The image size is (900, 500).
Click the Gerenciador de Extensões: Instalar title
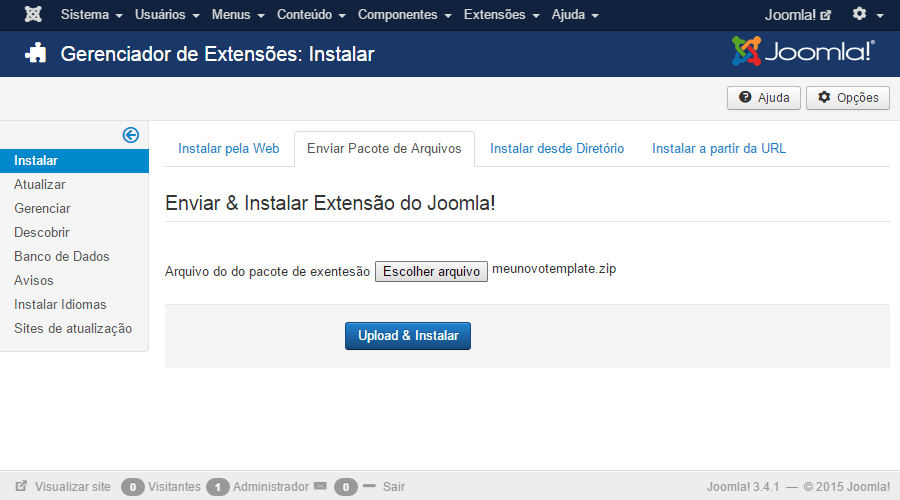tap(218, 54)
